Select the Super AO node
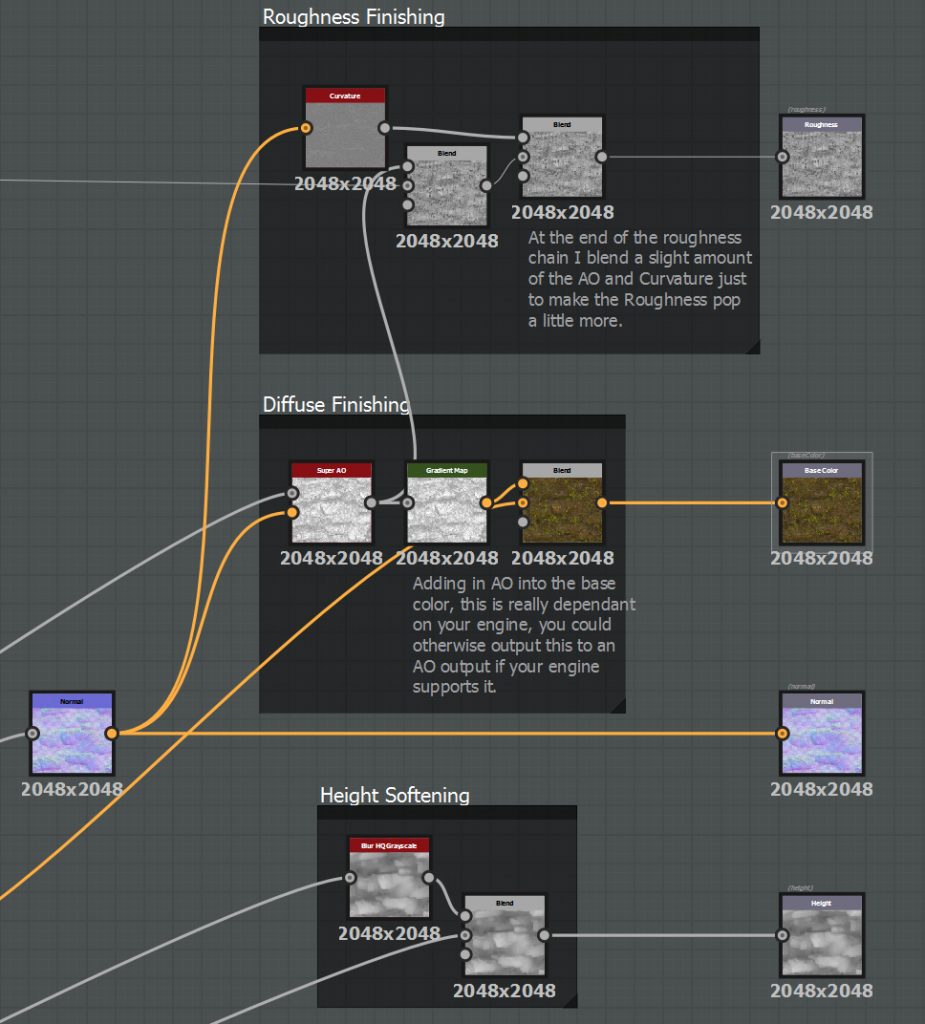Image resolution: width=925 pixels, height=1024 pixels. 330,505
